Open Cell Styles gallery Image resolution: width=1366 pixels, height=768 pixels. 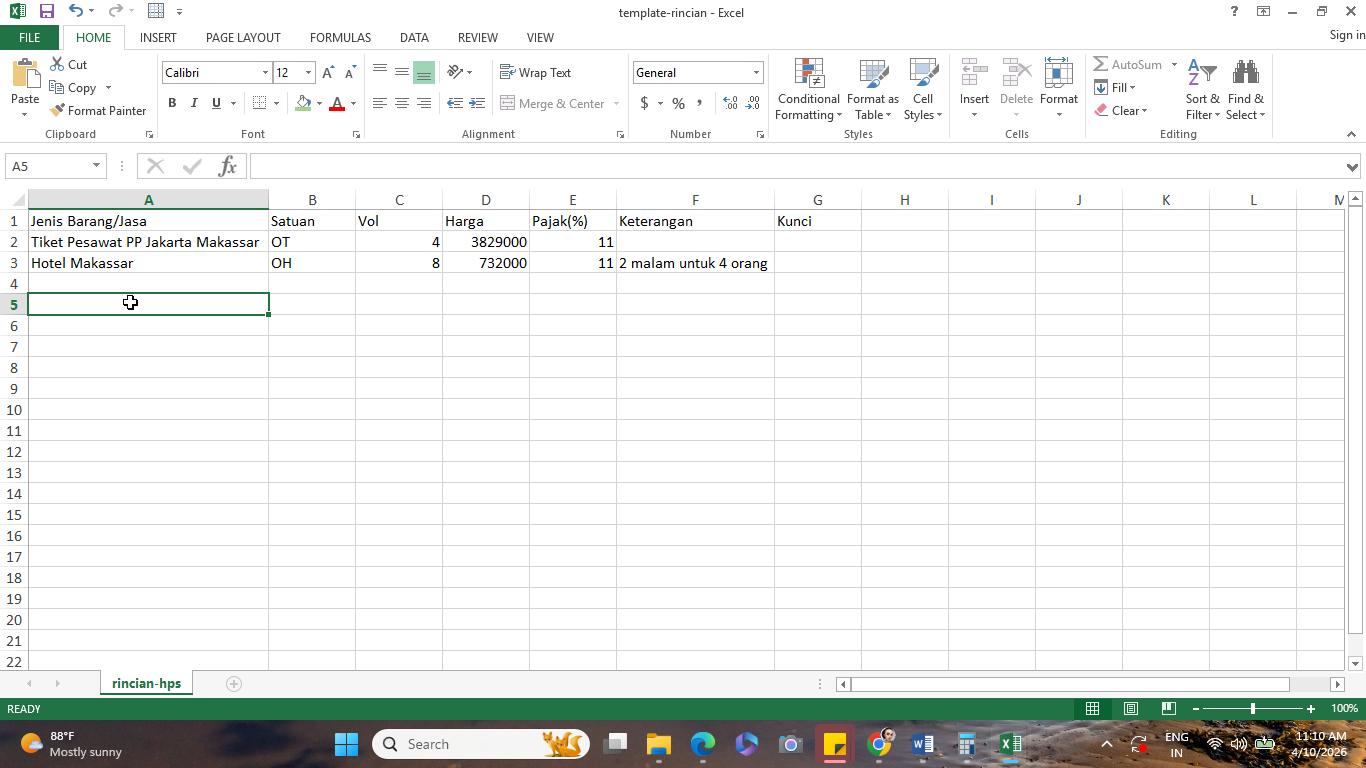923,89
